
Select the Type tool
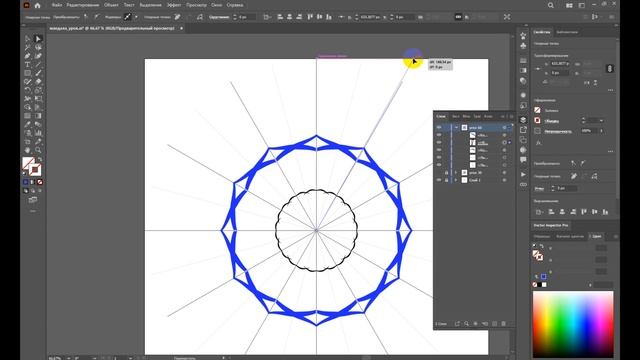pos(27,64)
